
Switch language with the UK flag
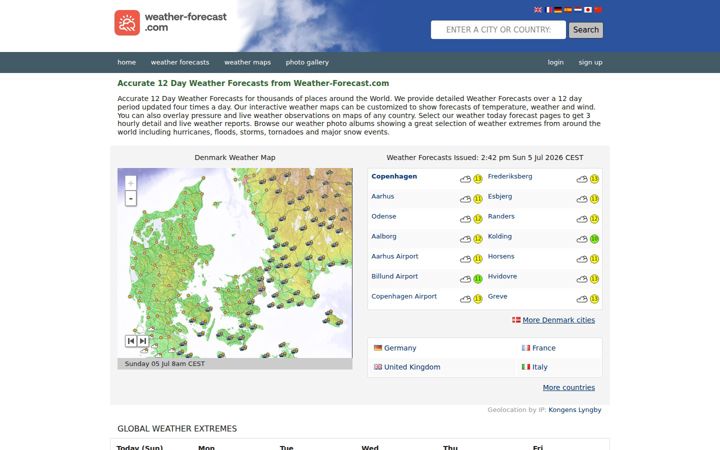[538, 10]
